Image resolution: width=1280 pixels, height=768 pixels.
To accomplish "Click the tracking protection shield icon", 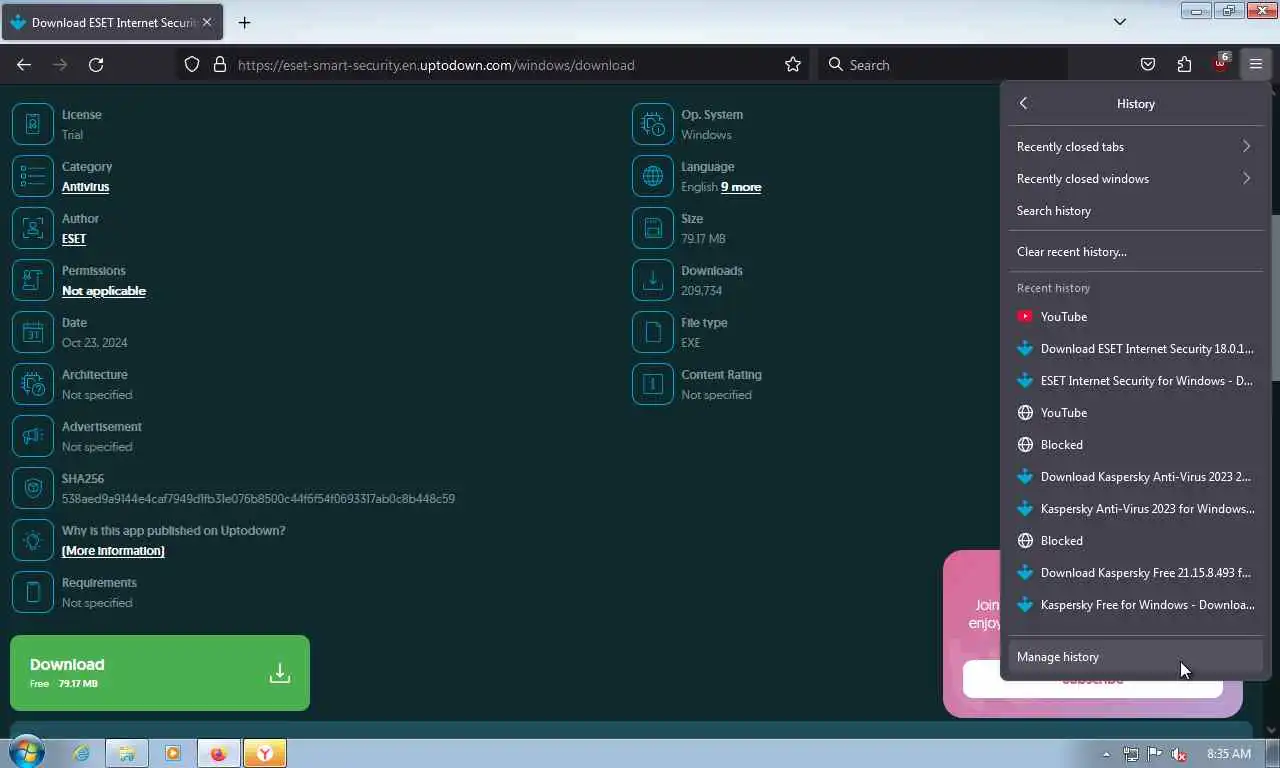I will [192, 65].
